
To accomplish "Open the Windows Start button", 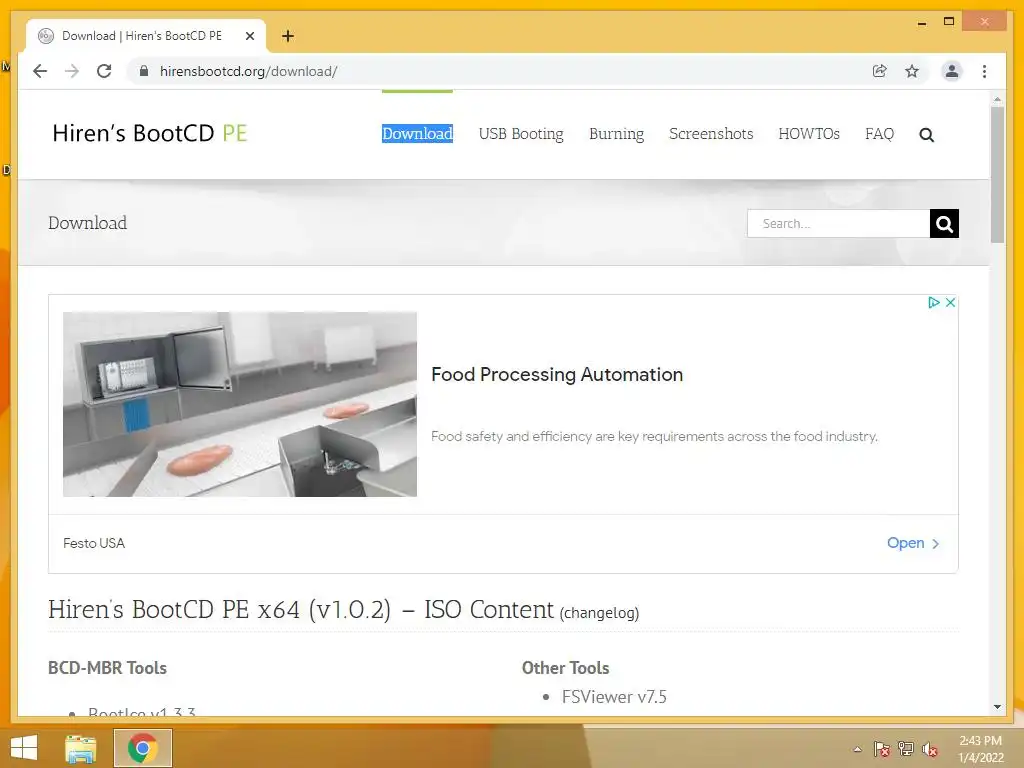I will click(x=24, y=748).
